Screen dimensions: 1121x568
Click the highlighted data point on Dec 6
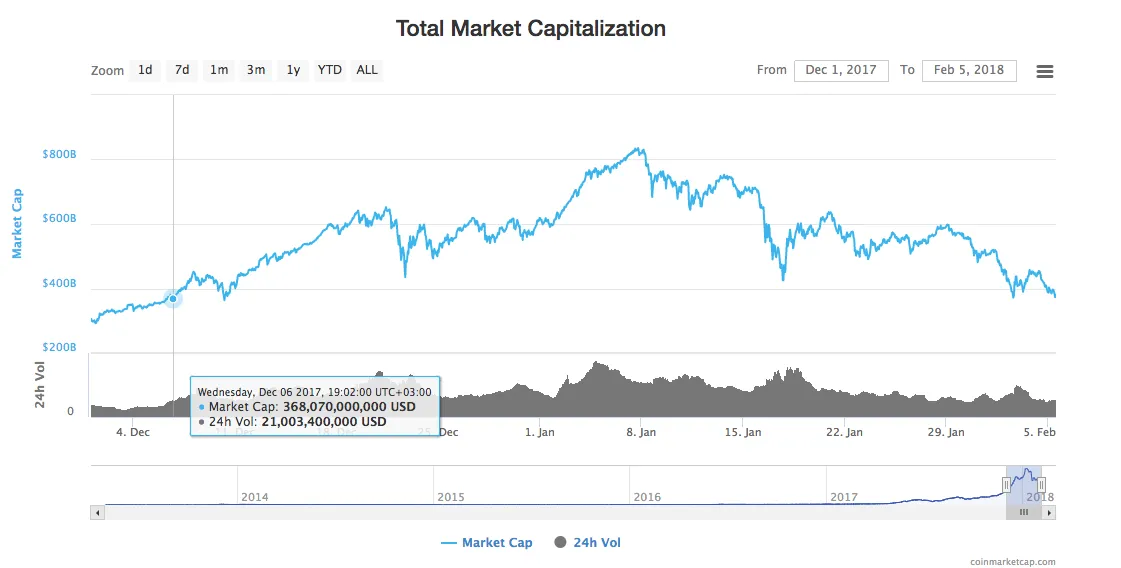(x=173, y=299)
